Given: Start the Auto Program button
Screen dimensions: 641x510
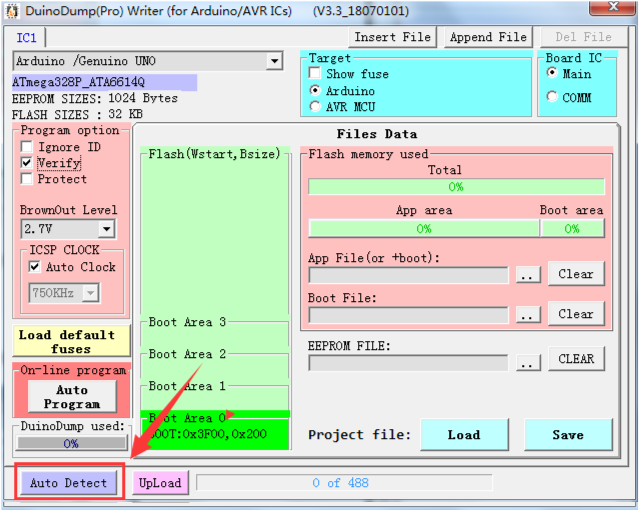Looking at the screenshot, I should click(x=72, y=396).
